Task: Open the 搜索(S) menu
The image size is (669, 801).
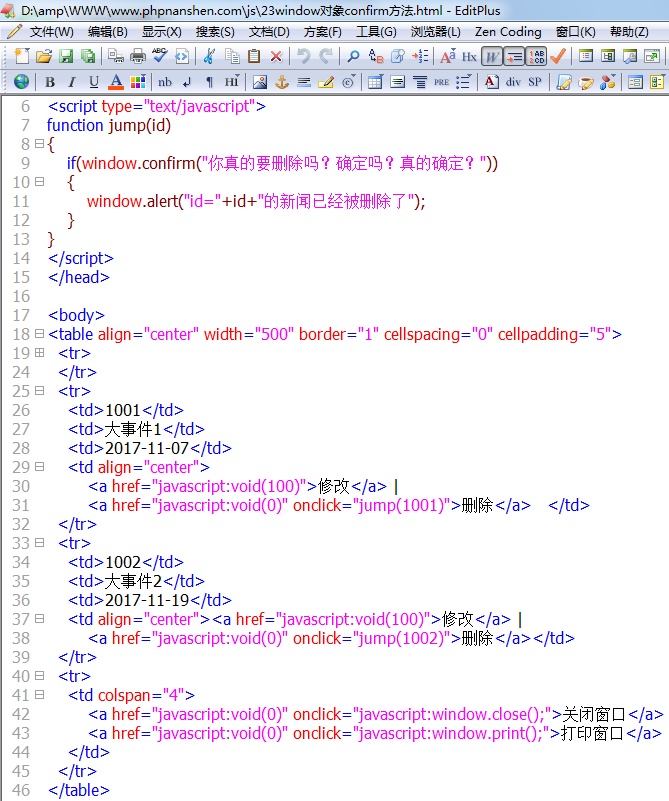Action: coord(215,32)
